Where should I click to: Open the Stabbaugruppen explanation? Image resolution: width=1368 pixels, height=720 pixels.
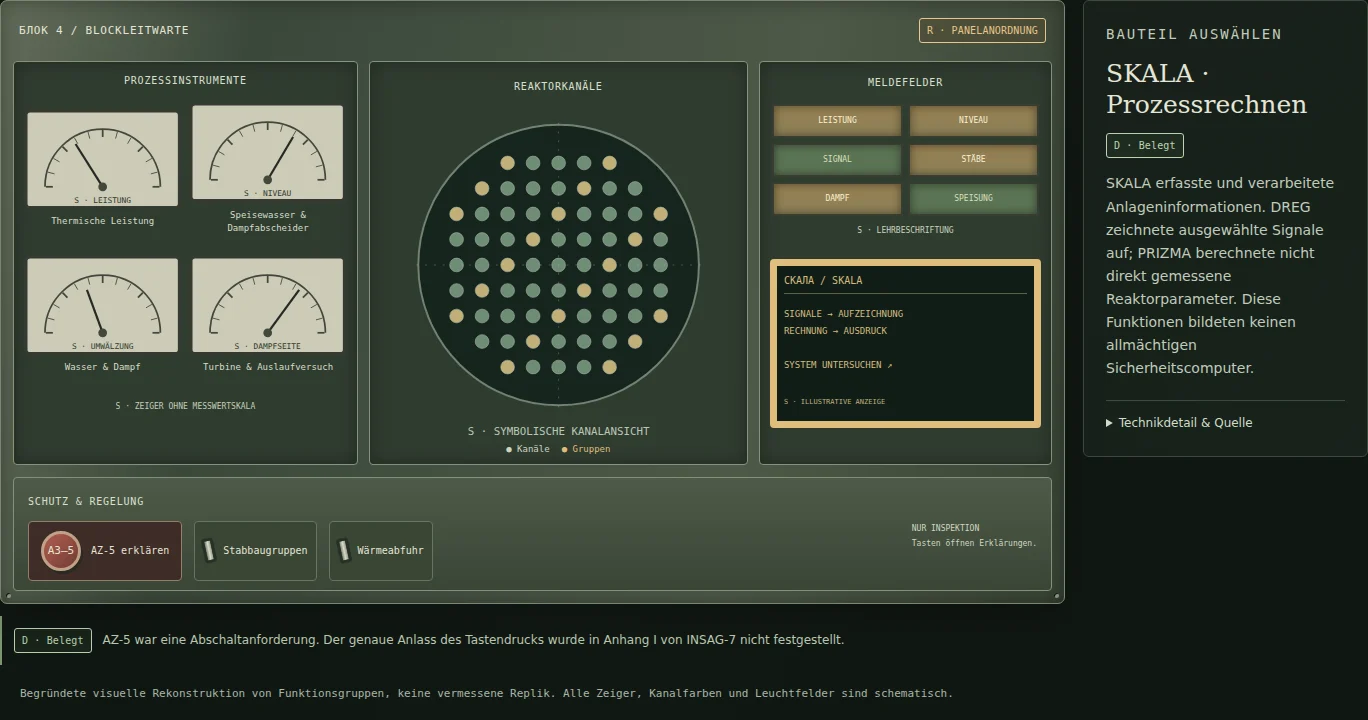pyautogui.click(x=255, y=550)
